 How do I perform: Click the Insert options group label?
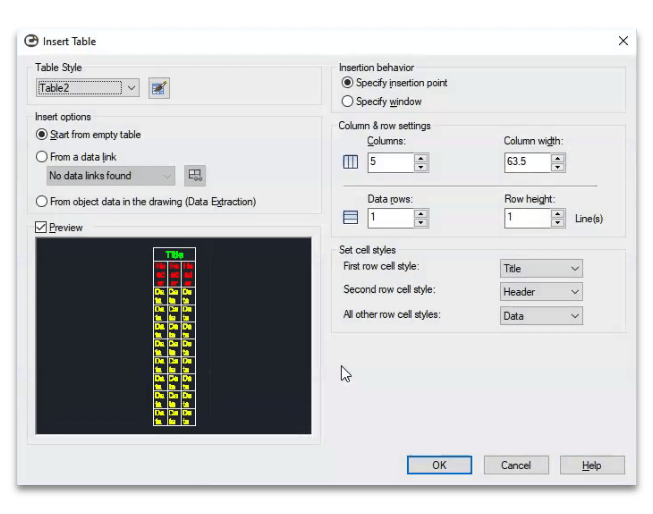tap(63, 117)
